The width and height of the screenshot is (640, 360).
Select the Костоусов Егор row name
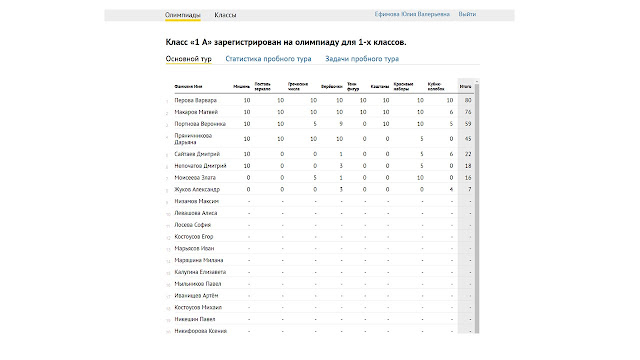coord(193,237)
